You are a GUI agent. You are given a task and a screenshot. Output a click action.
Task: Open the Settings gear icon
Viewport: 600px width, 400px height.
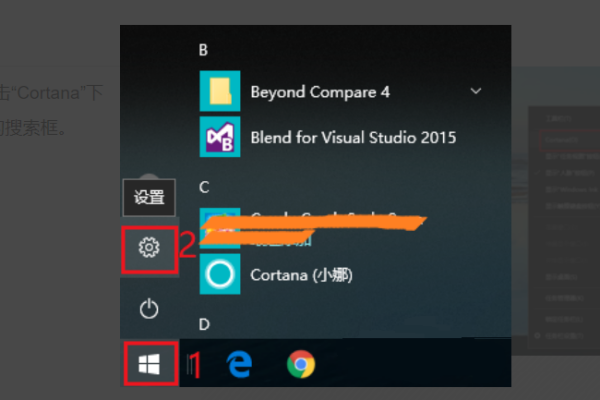[x=149, y=248]
